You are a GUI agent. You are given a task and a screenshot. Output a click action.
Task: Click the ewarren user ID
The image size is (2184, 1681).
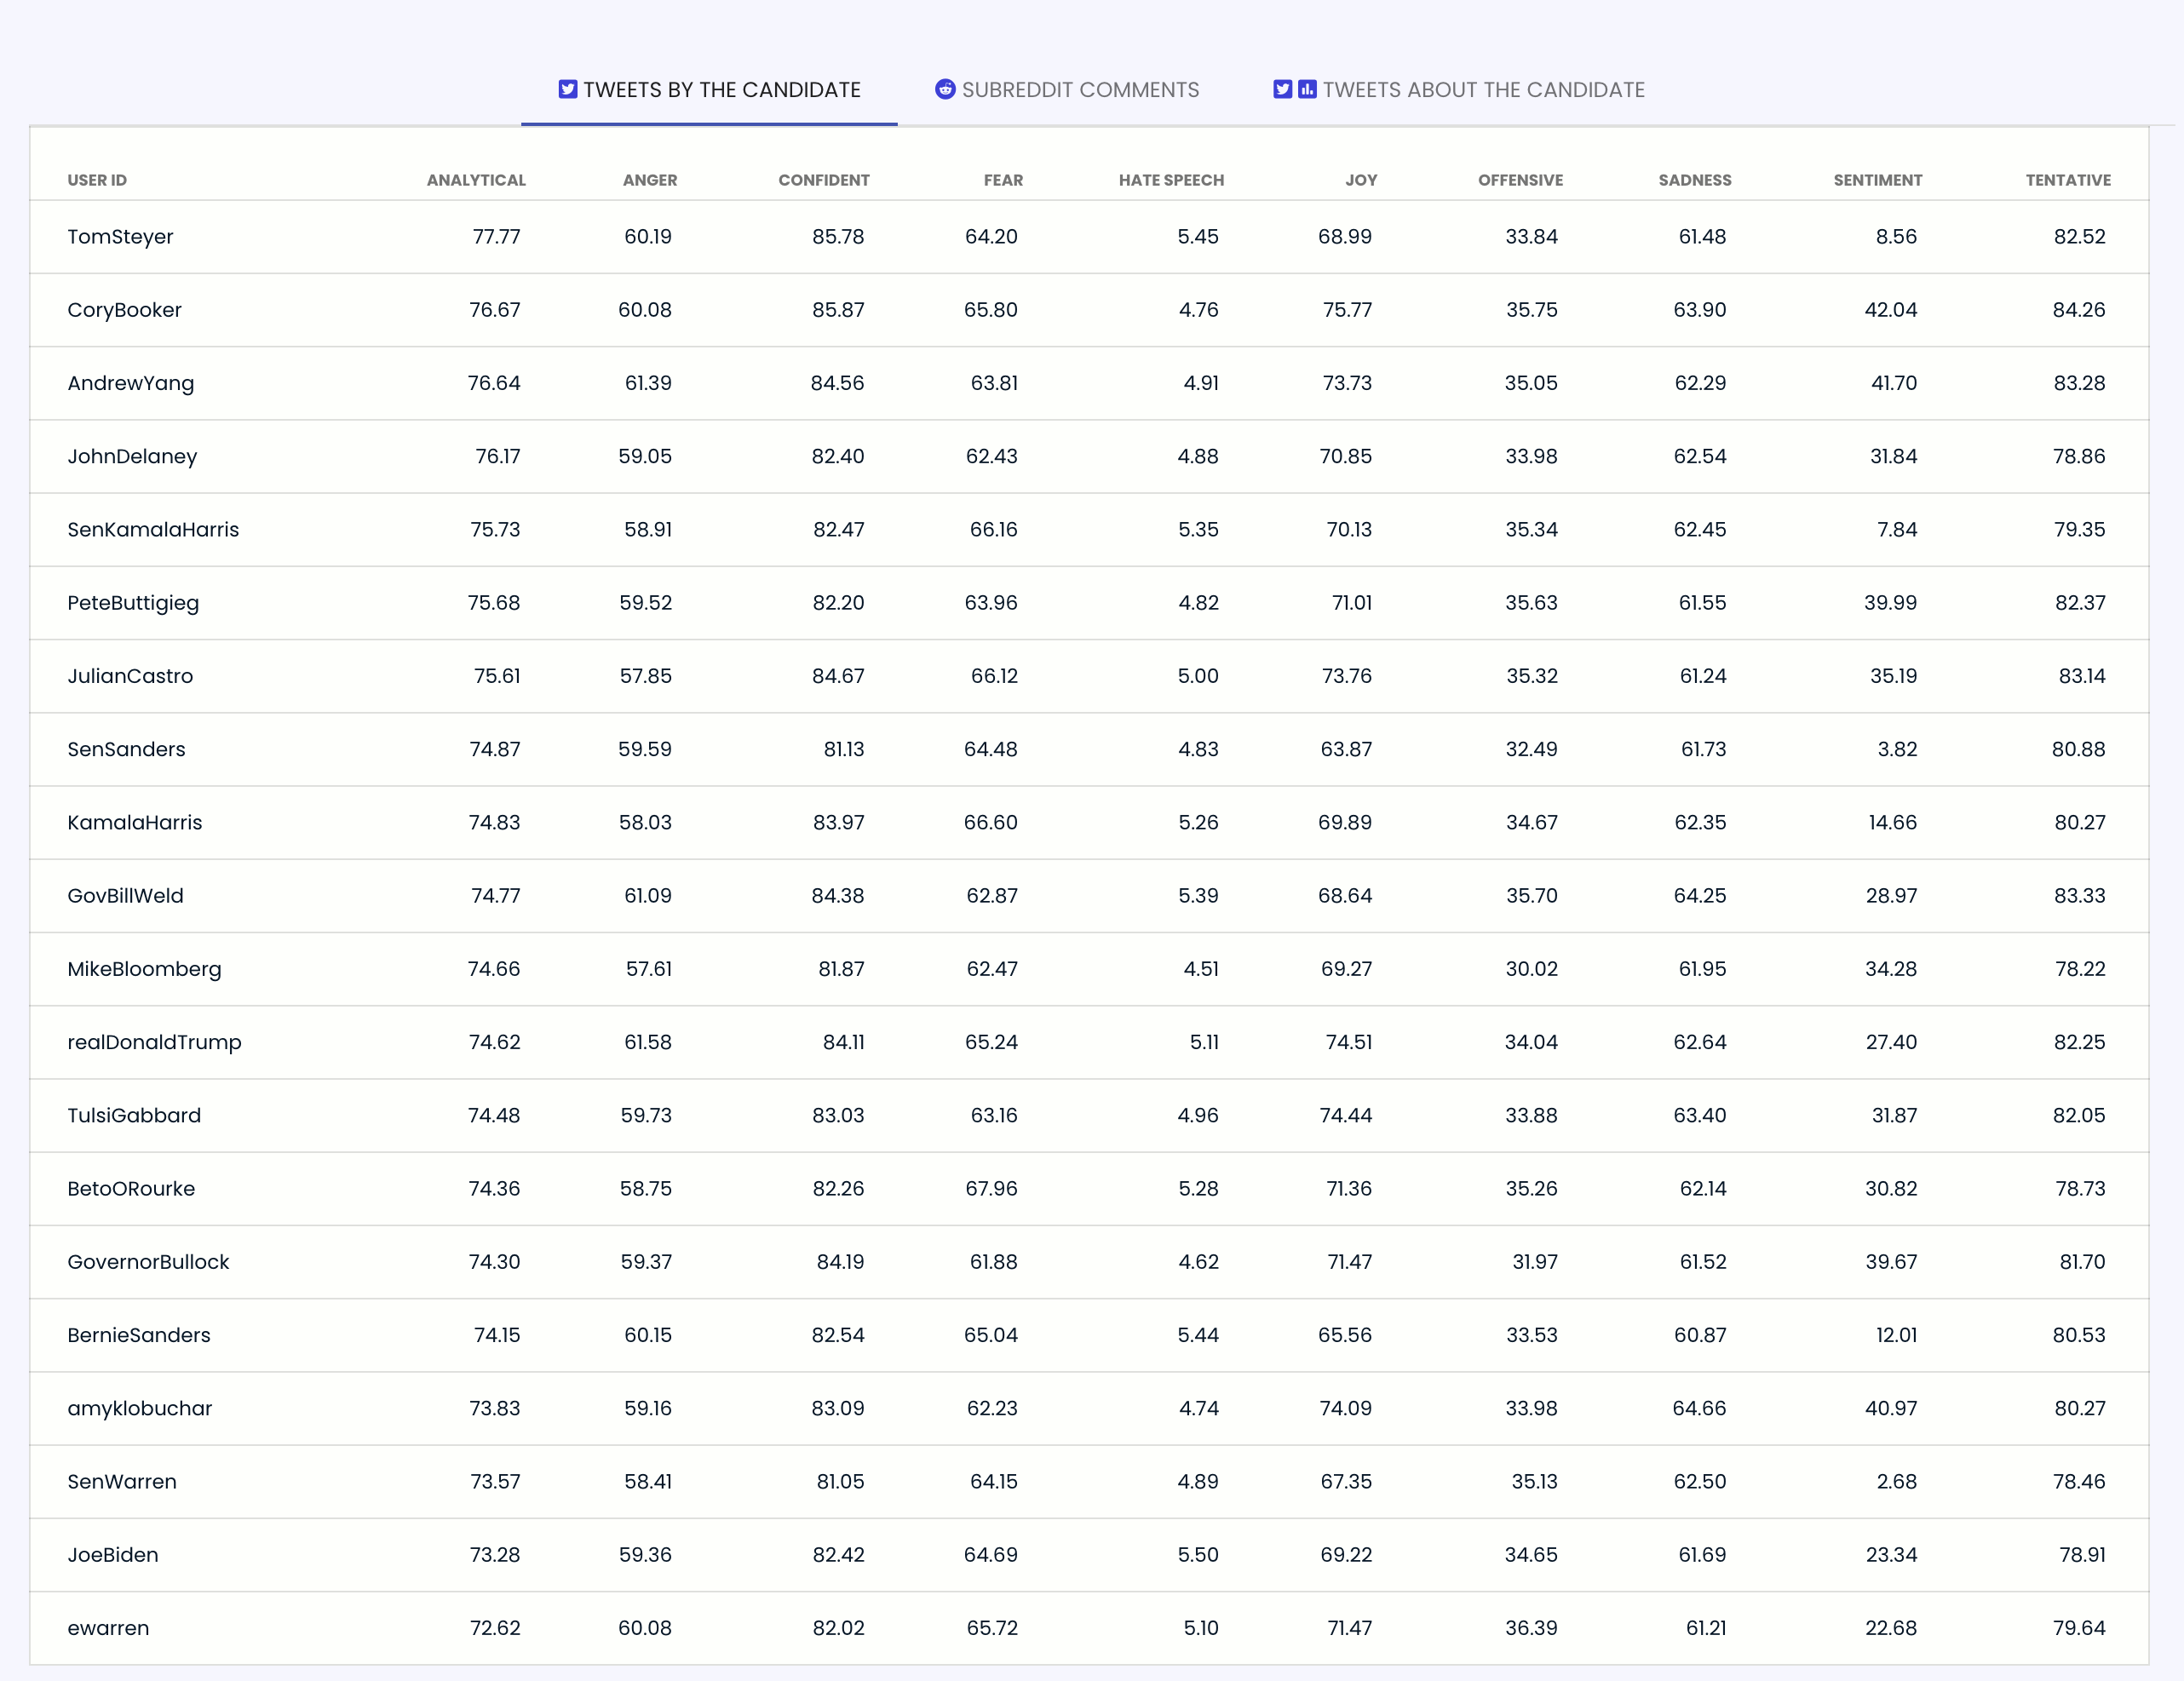[x=108, y=1628]
